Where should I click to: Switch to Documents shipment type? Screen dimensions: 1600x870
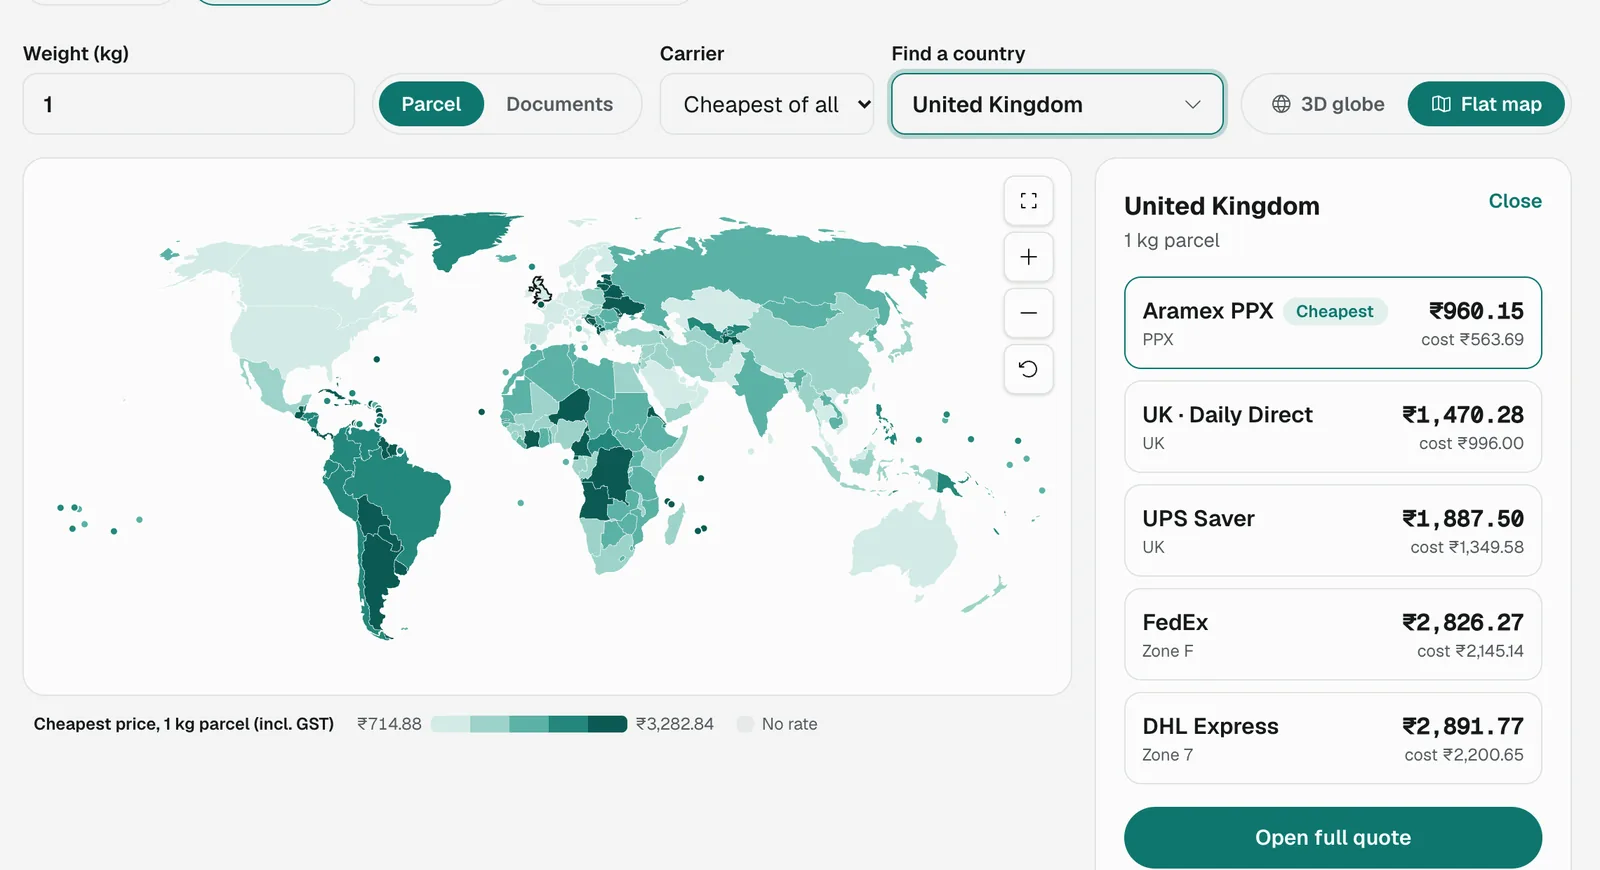click(559, 104)
